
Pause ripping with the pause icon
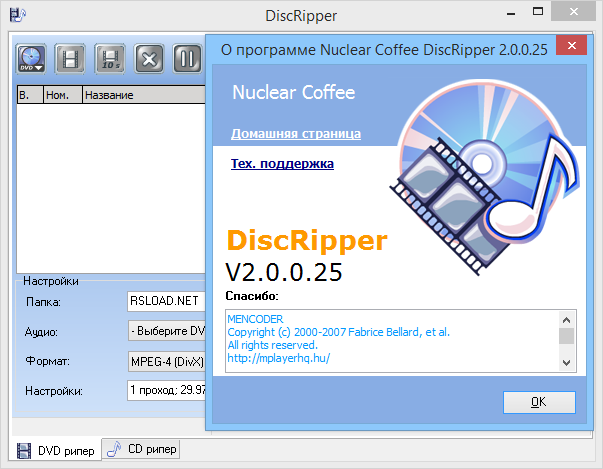coord(187,59)
